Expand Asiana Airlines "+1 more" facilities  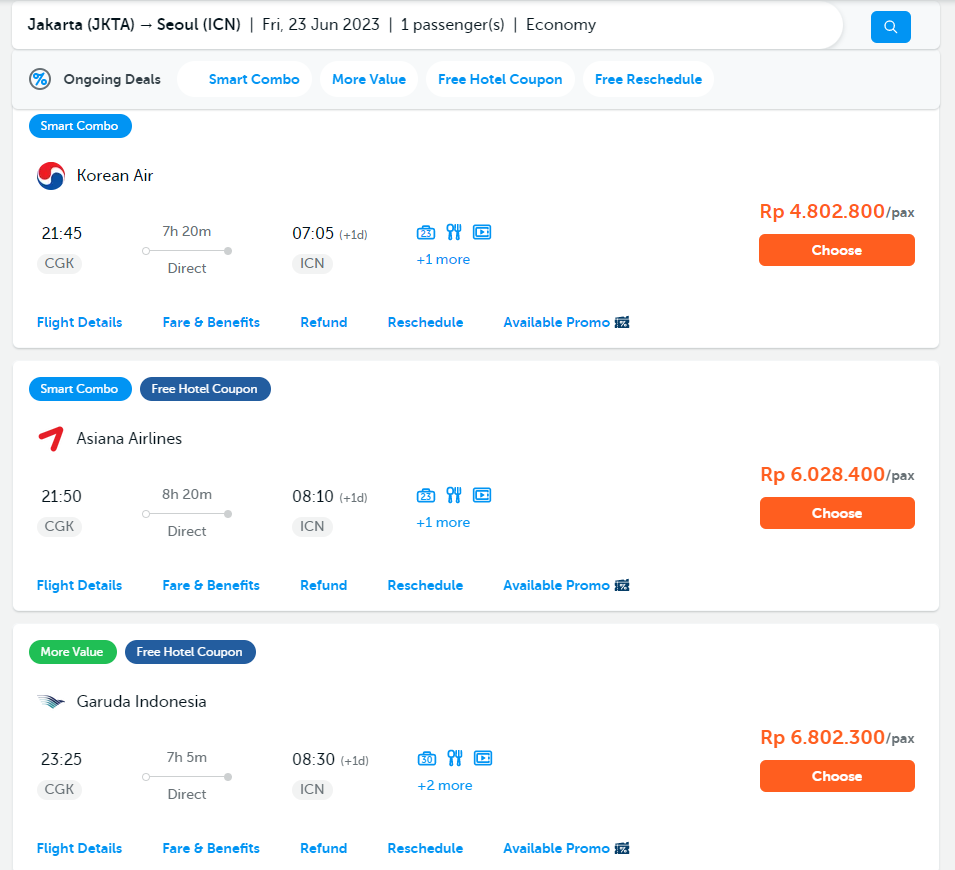point(443,523)
